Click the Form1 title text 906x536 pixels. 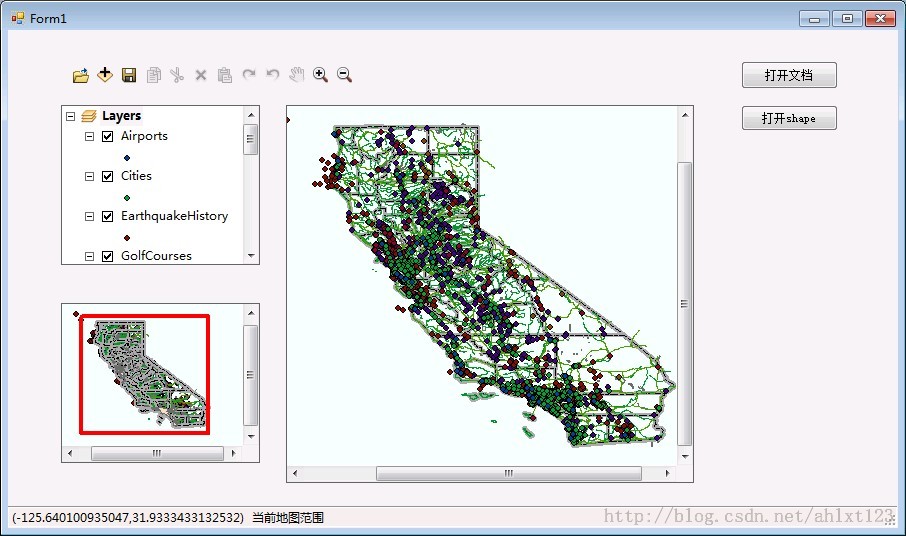tap(49, 18)
